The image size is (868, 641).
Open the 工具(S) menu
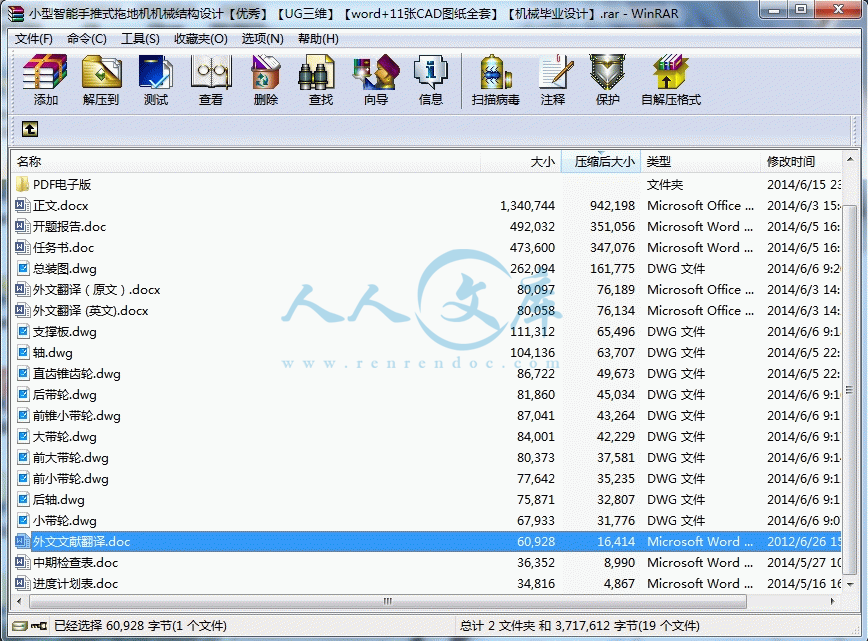click(x=140, y=39)
